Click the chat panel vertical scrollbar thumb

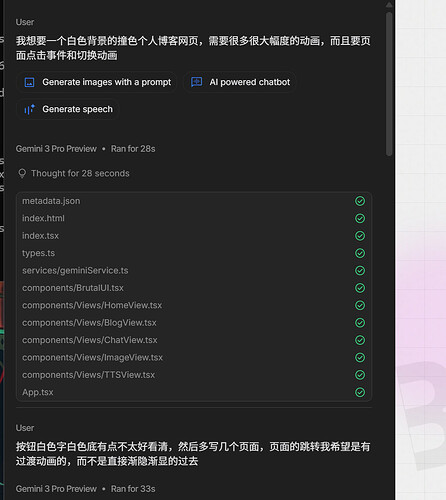point(389,84)
